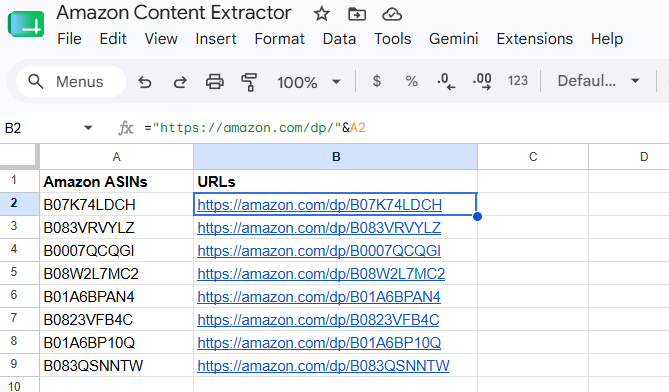Screen dimensions: 669x392
Task: Open the zoom 100% dropdown
Action: point(308,82)
